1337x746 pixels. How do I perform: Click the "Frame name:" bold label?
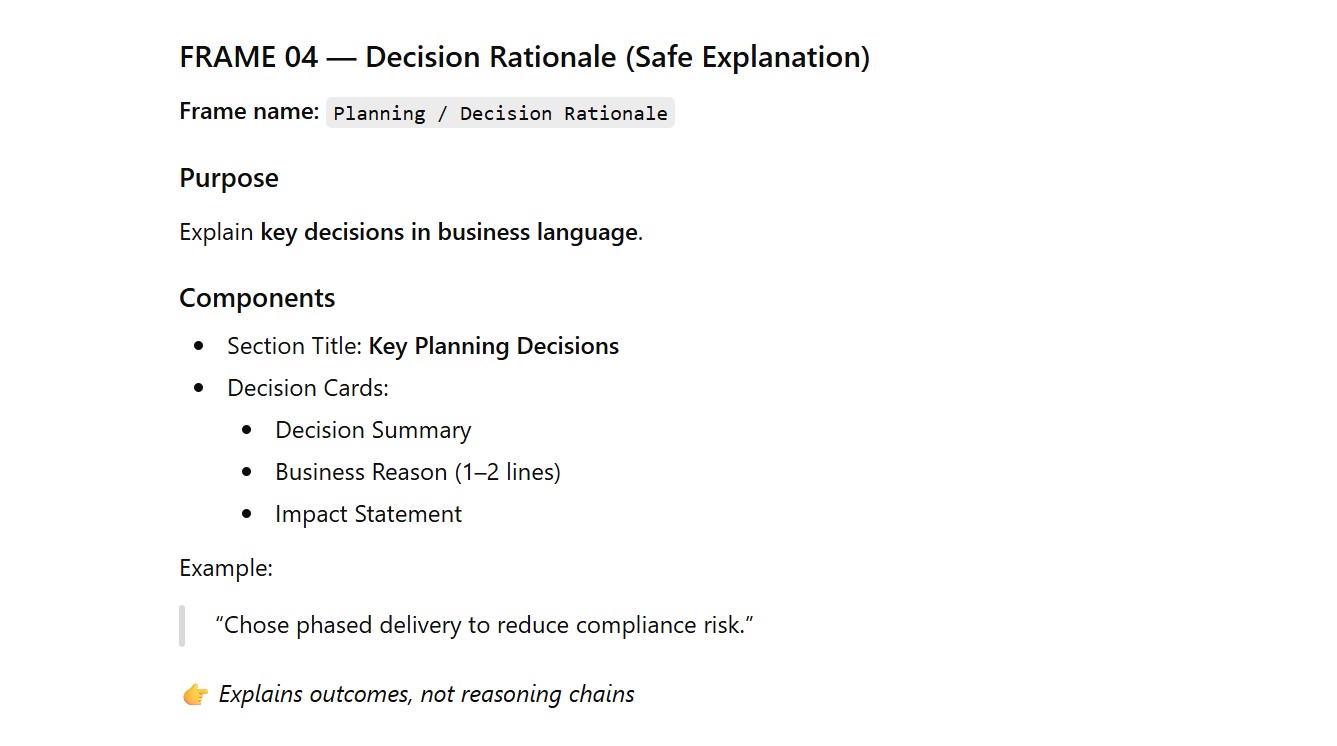[x=249, y=112]
